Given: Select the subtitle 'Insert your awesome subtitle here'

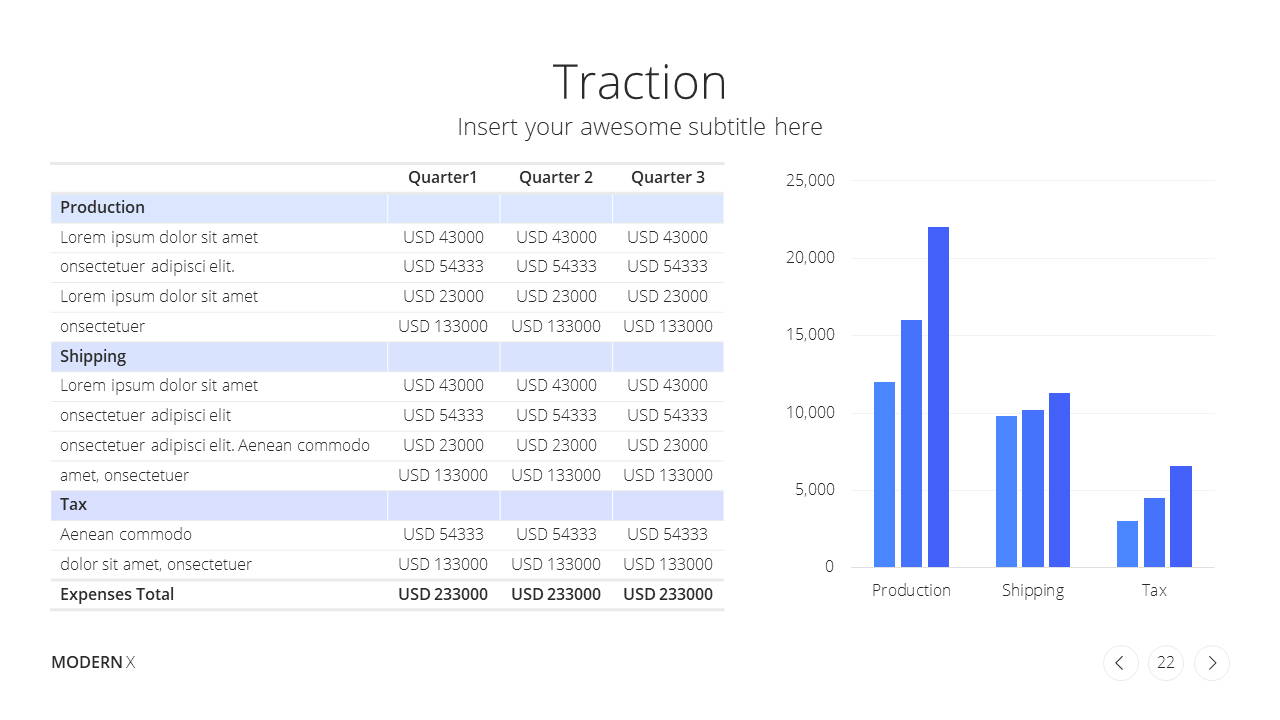Looking at the screenshot, I should pos(640,127).
